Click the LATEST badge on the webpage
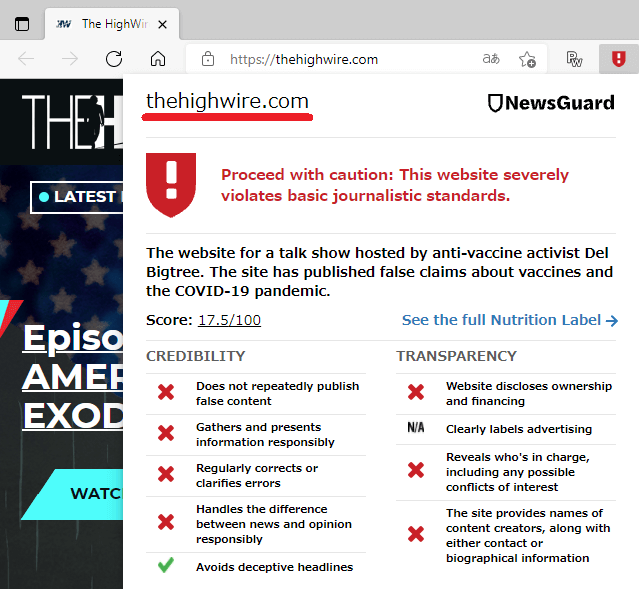The image size is (639, 589). coord(77,197)
